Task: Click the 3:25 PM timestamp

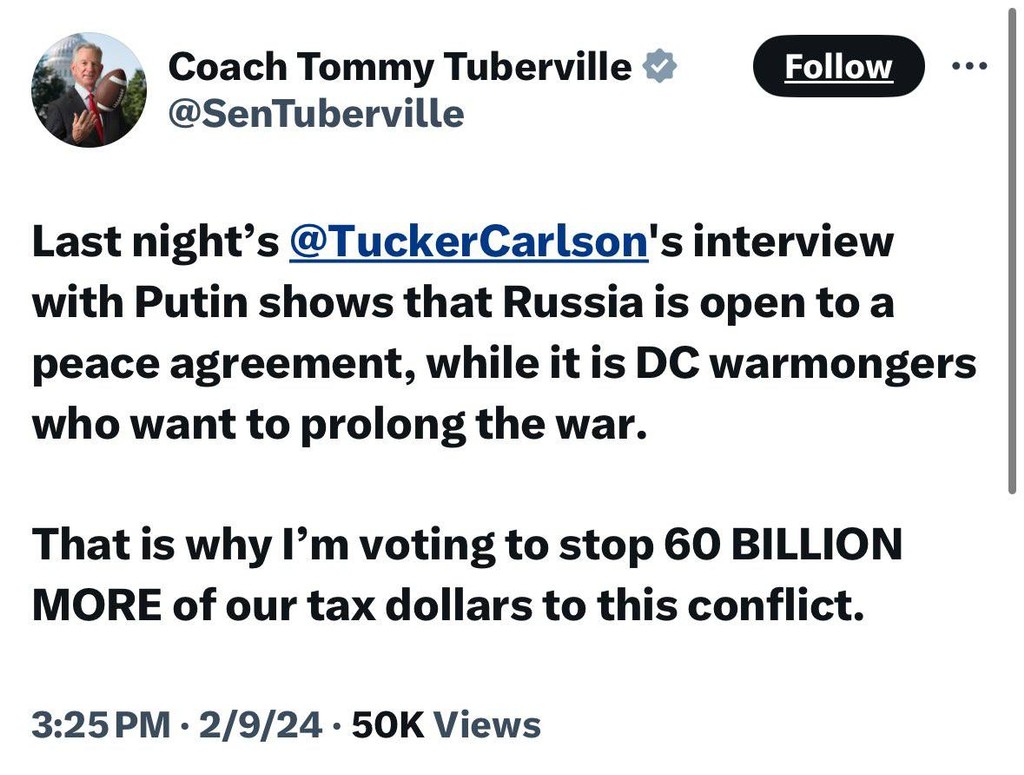Action: [x=101, y=724]
